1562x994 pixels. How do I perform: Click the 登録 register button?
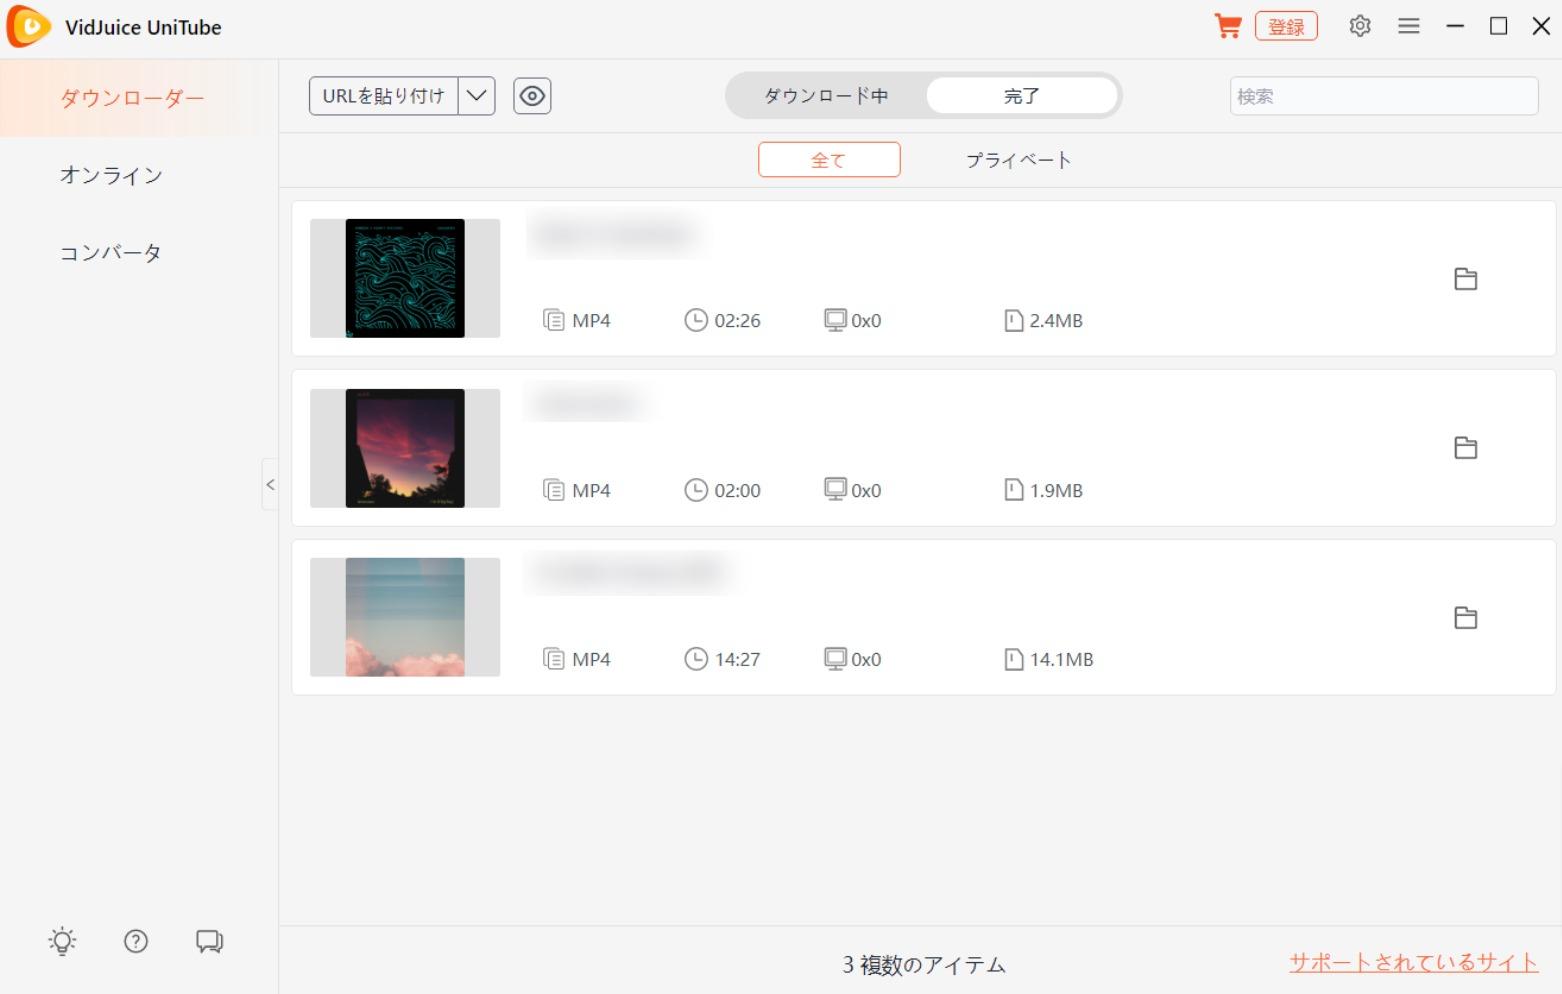pos(1286,26)
